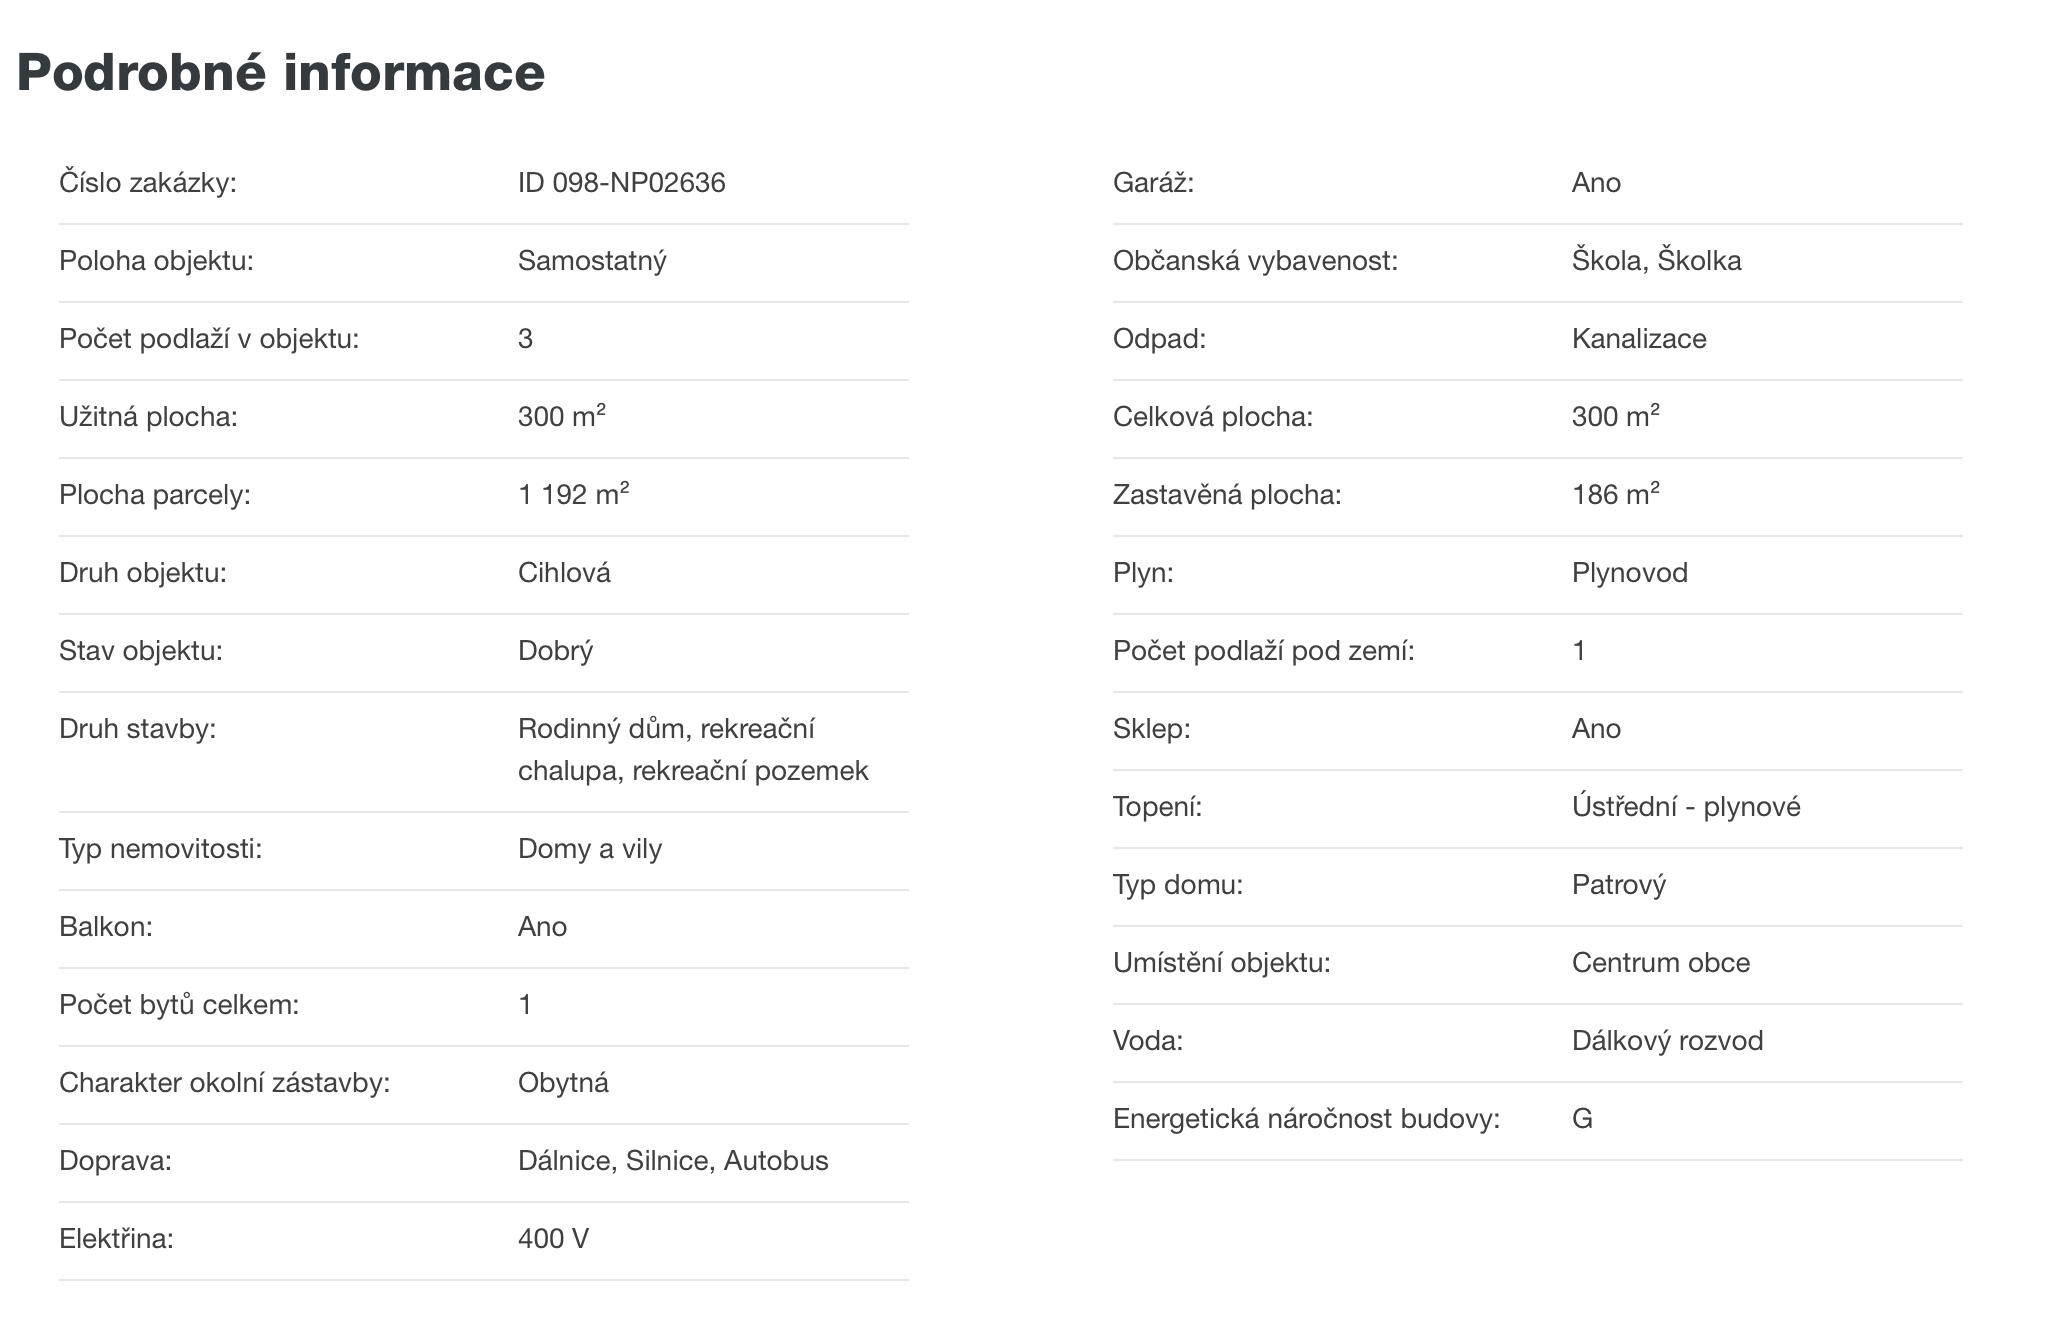Screen dimensions: 2046x1328
Task: Select the order ID 098-NP02636 value
Action: (x=622, y=183)
